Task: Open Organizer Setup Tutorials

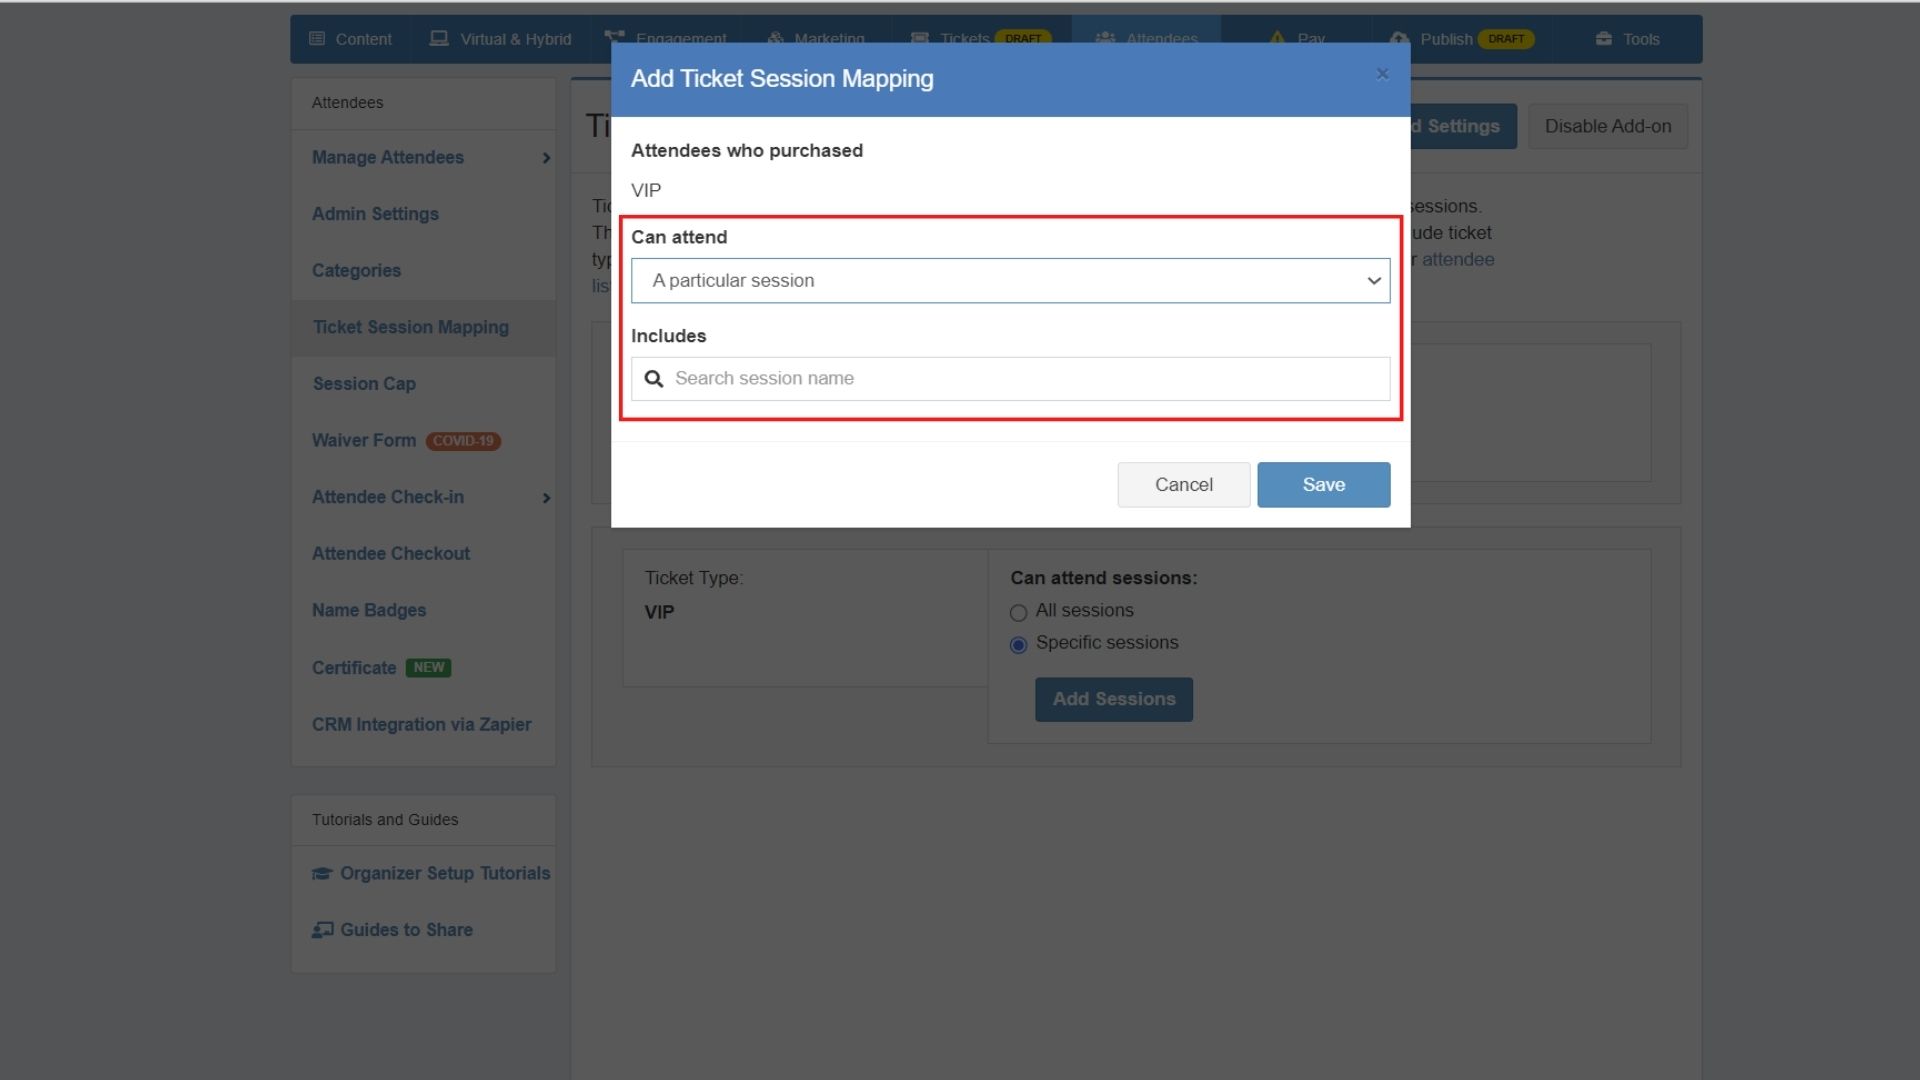Action: (445, 874)
